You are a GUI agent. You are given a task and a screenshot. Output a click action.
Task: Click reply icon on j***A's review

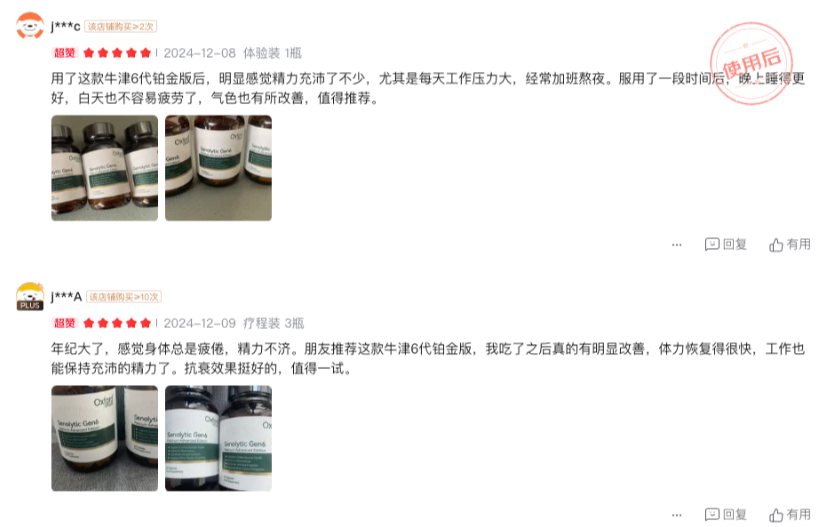pyautogui.click(x=712, y=515)
